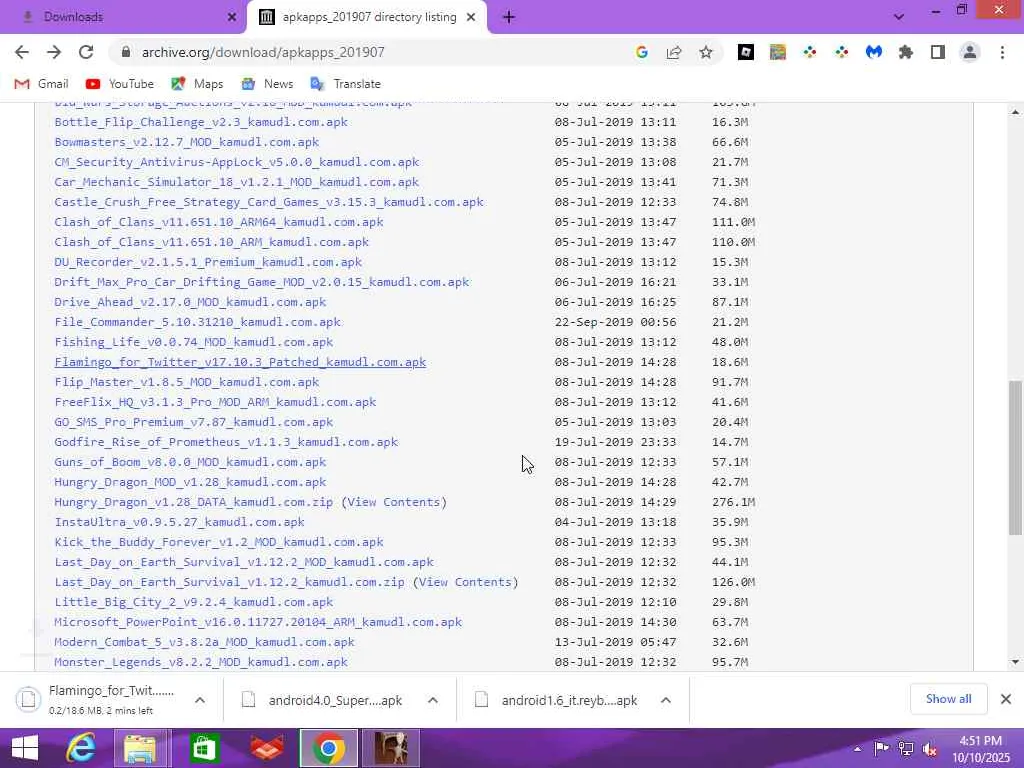Download Modern_Combat_5_v3.8.2a_MOD apk
The image size is (1024, 768).
tap(204, 642)
